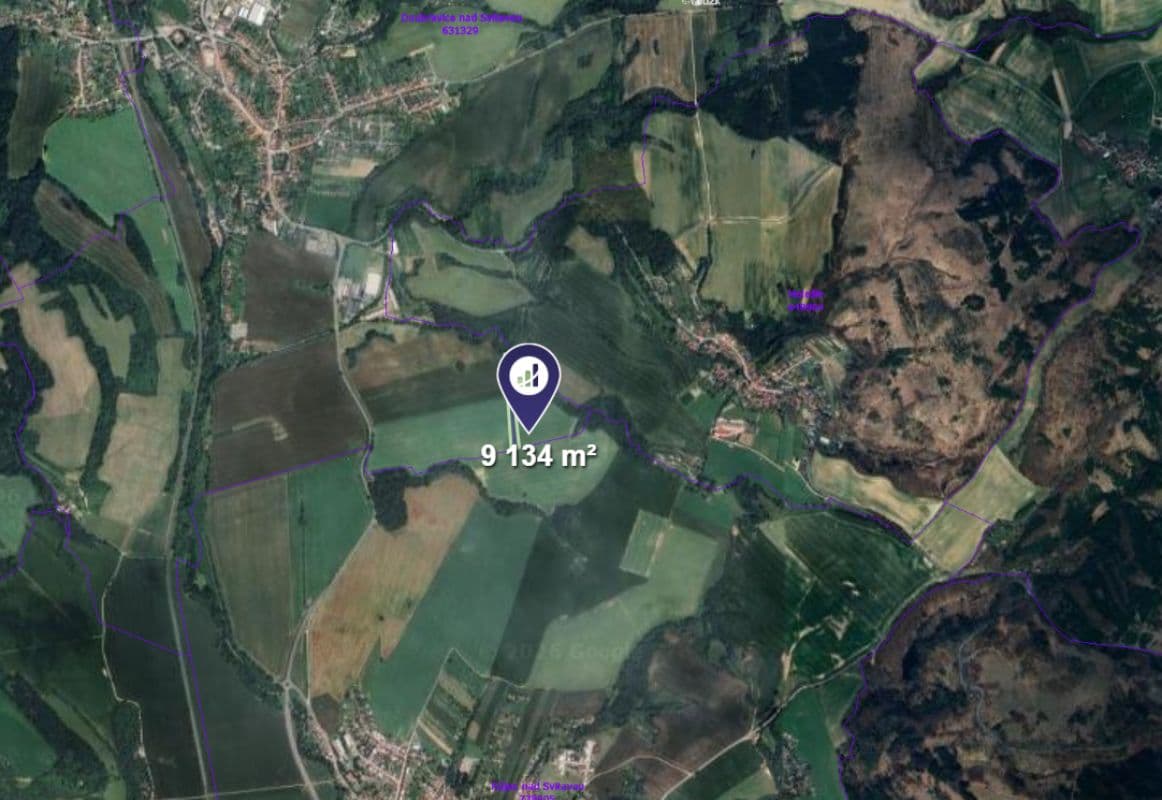This screenshot has width=1162, height=800.
Task: Click the large dark brown ploughed field
Action: [x=288, y=413]
